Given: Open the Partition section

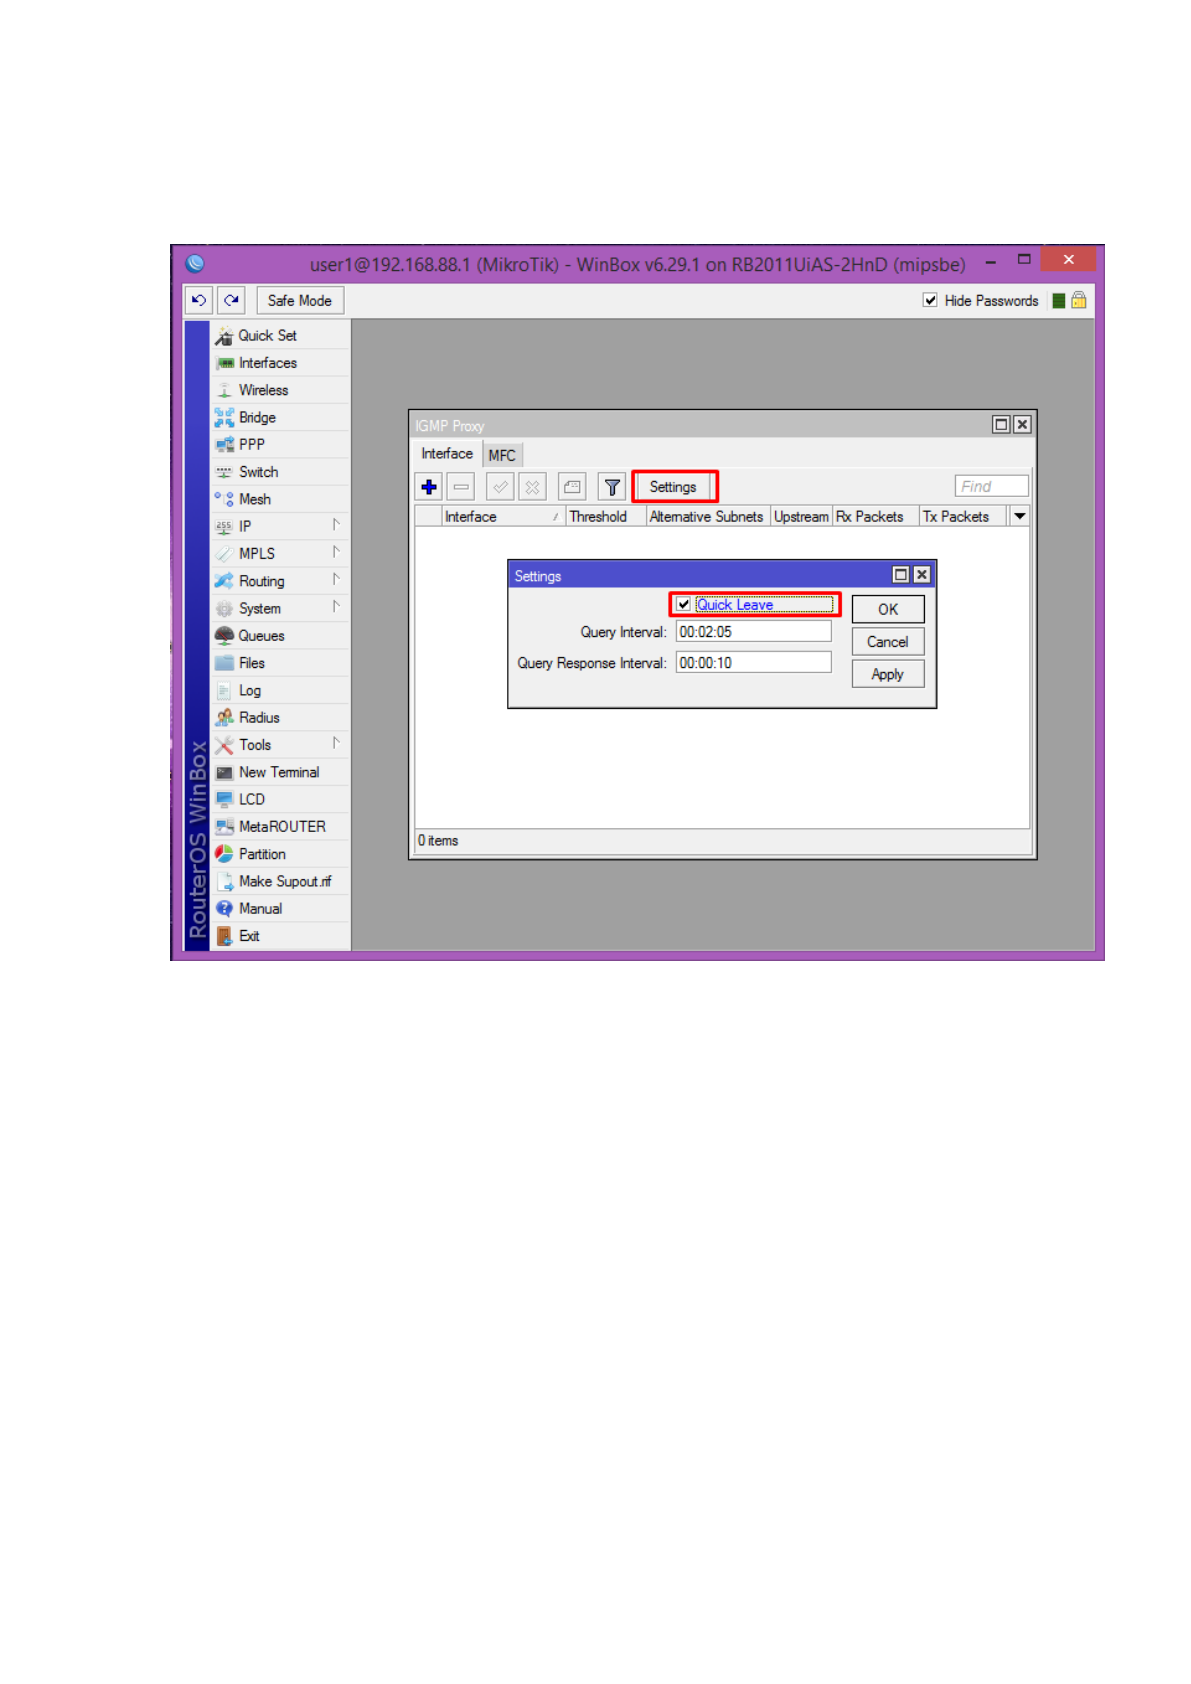Looking at the screenshot, I should click(x=280, y=854).
